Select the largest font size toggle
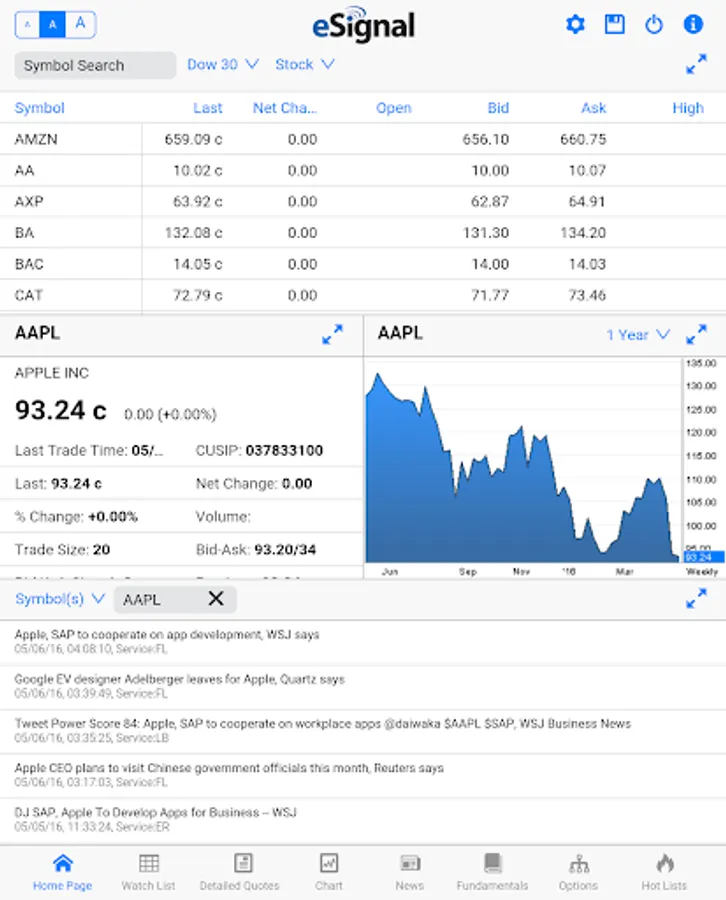 (81, 25)
